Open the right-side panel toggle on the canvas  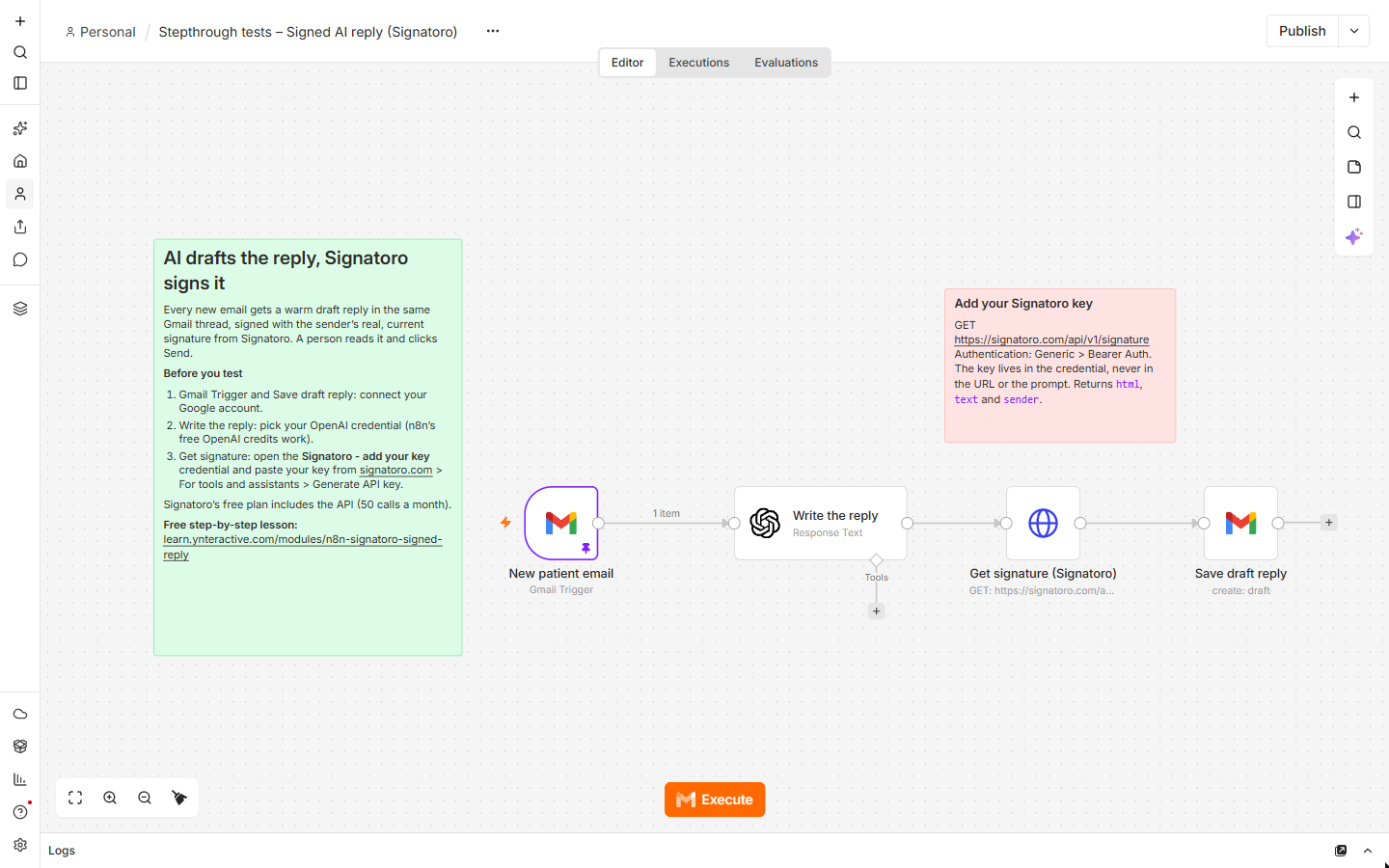coord(1354,202)
